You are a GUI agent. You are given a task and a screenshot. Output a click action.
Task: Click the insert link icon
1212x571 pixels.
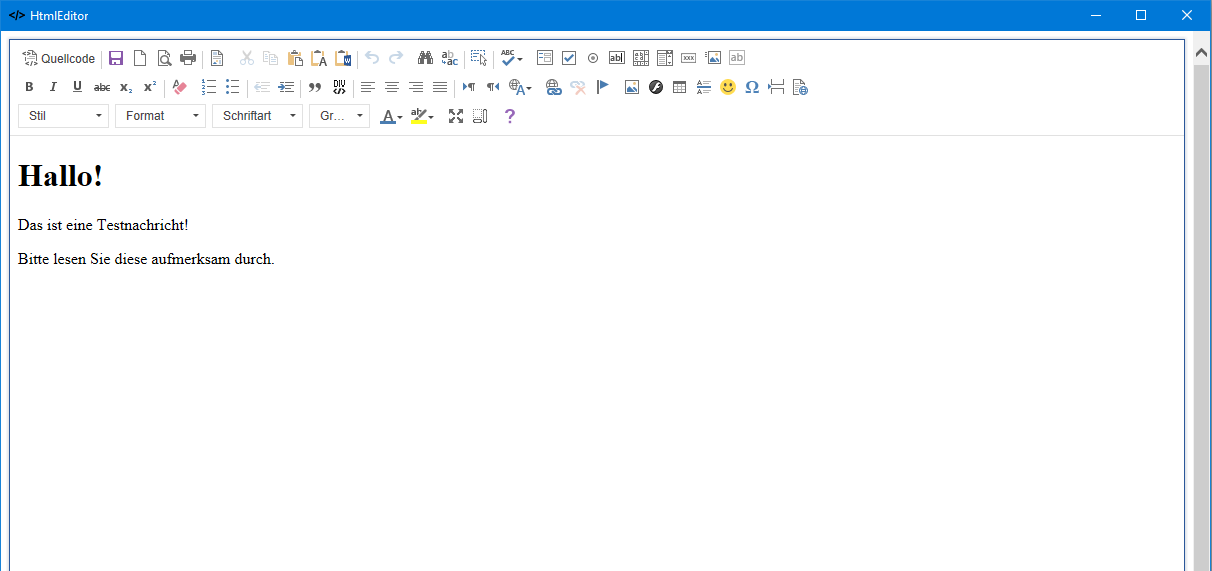click(554, 87)
